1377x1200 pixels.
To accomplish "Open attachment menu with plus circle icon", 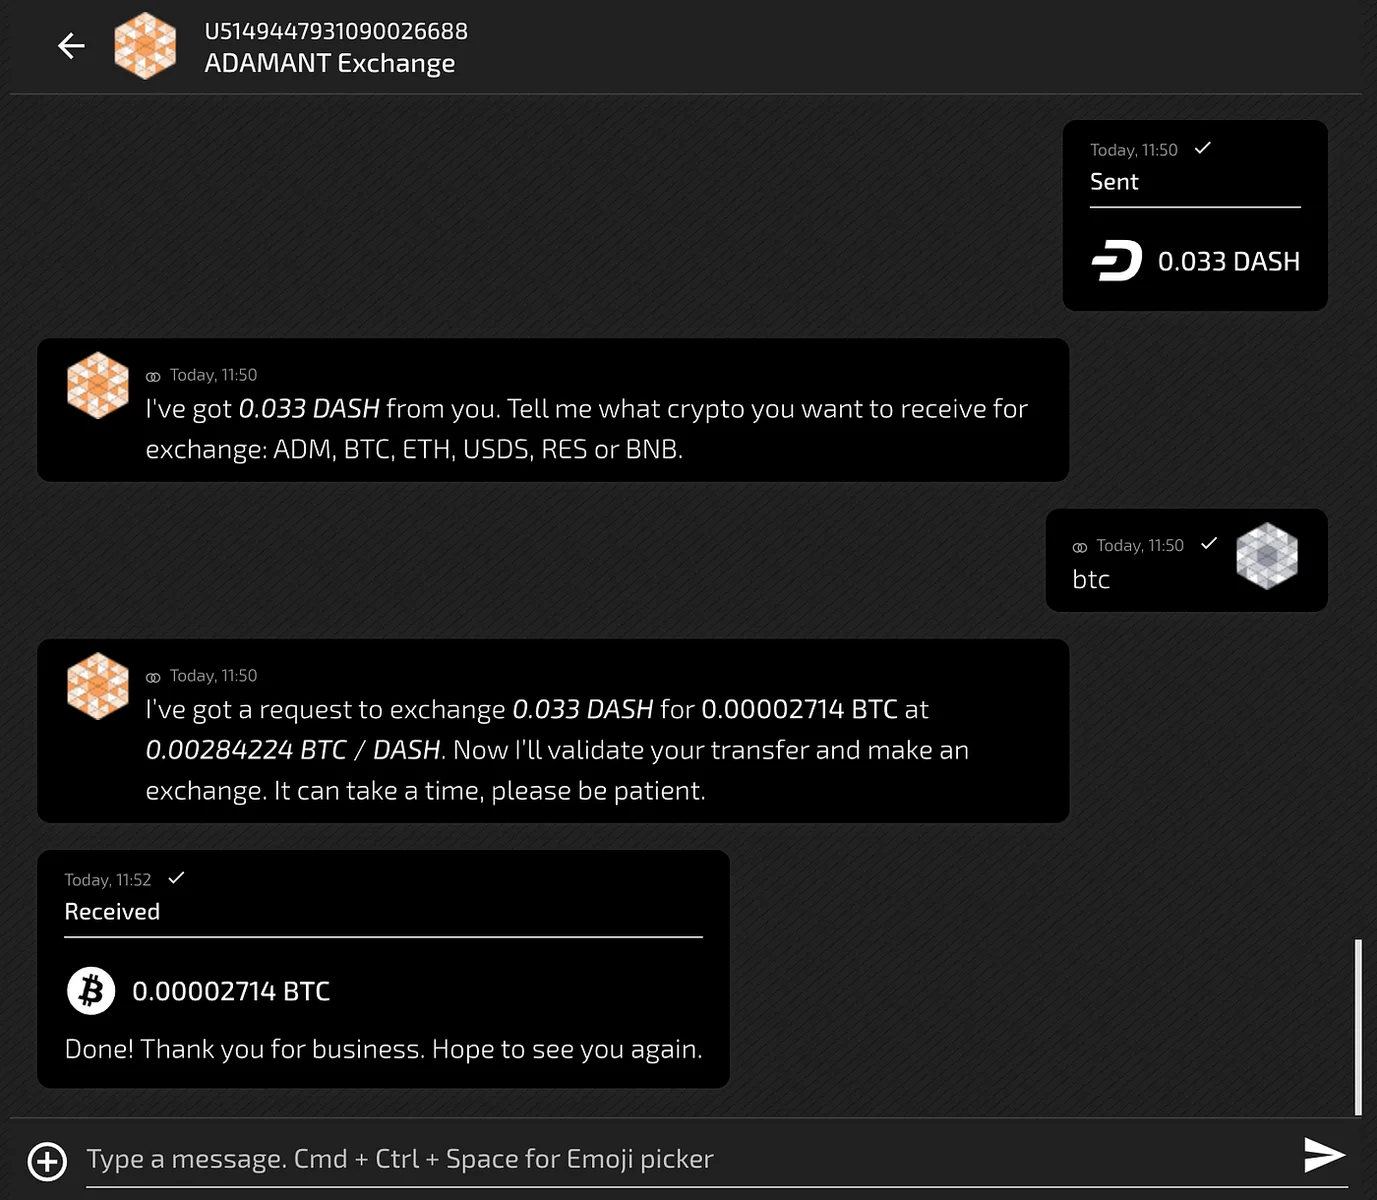I will (x=48, y=1161).
